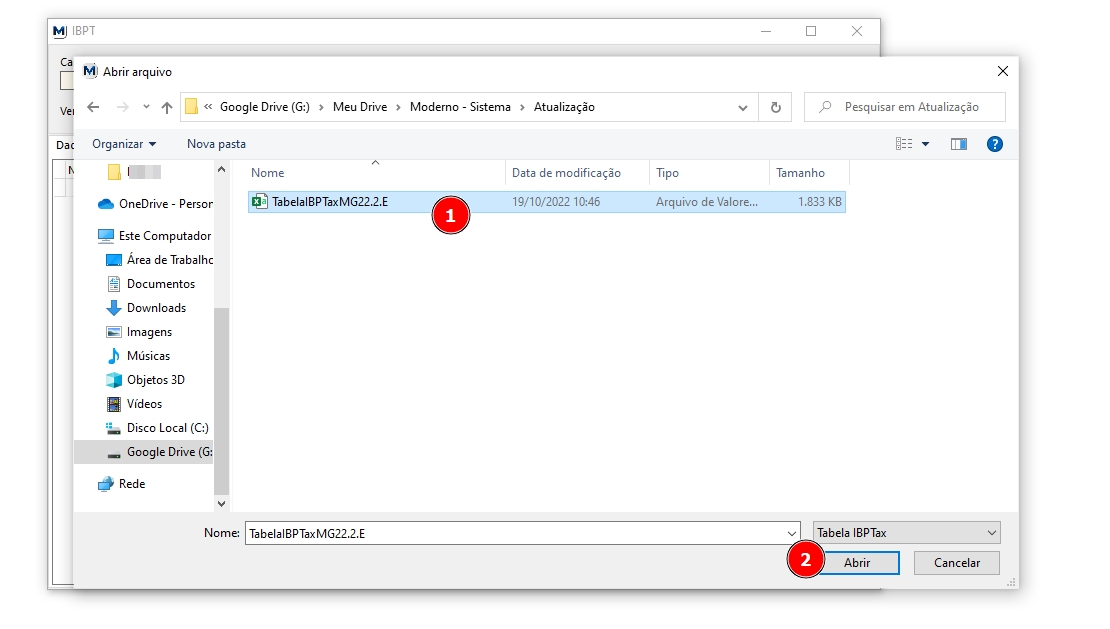This screenshot has width=1110, height=629.
Task: Click the Pesquisar em Atualização search box
Action: tap(911, 107)
